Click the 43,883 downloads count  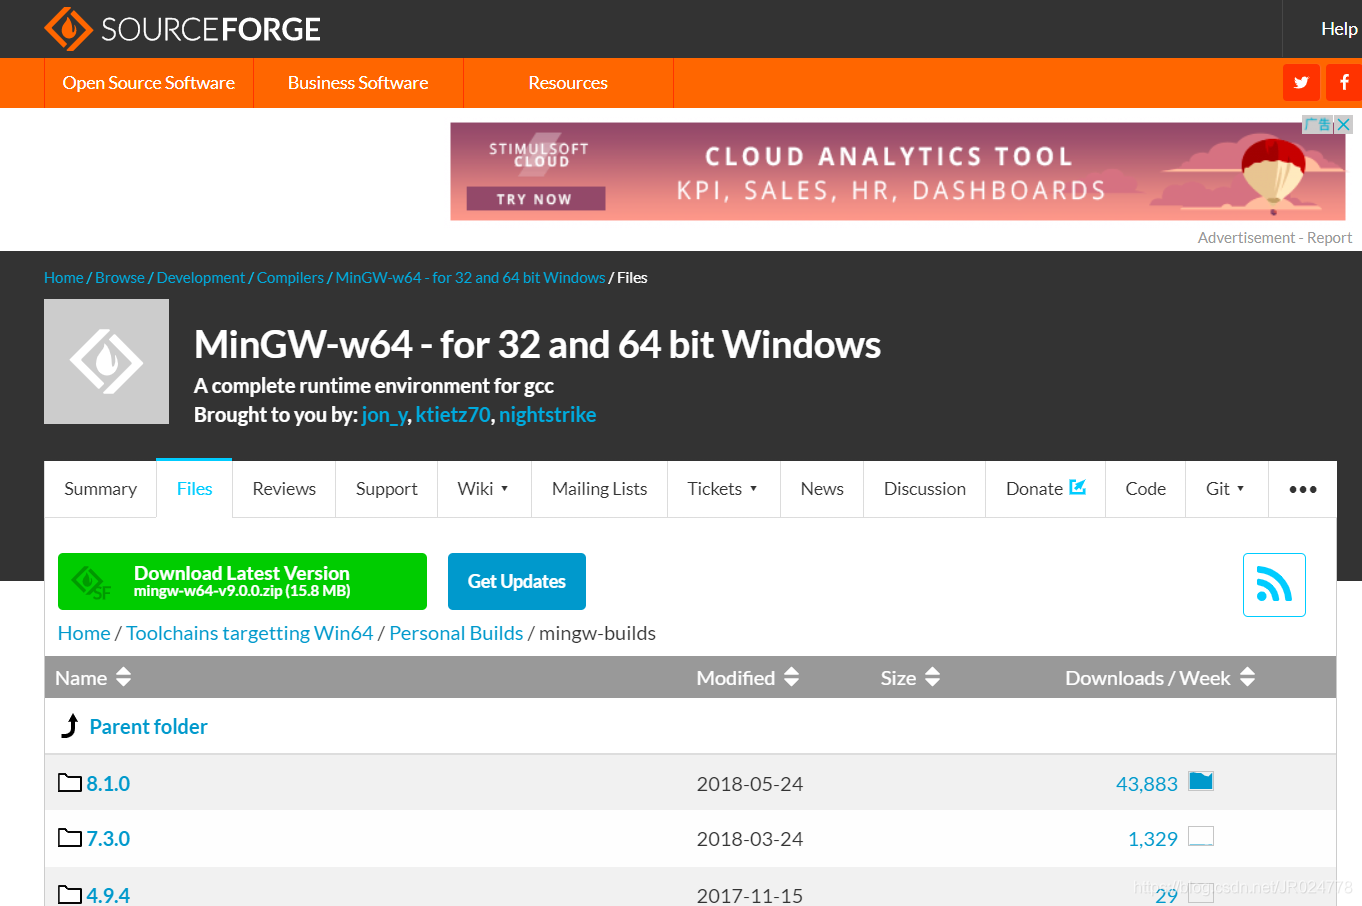tap(1147, 784)
